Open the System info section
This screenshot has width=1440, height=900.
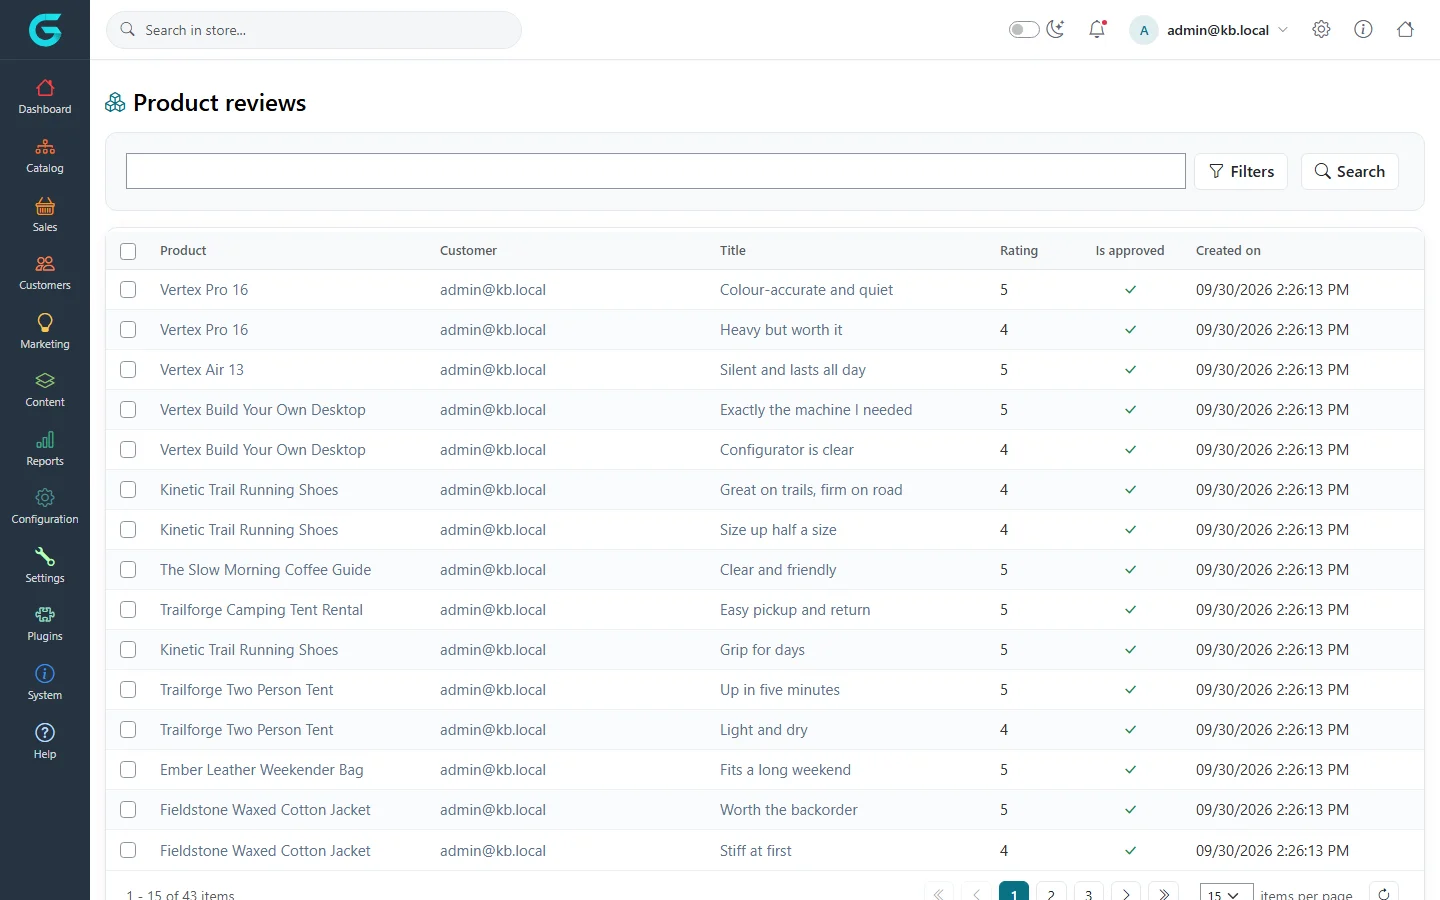(x=45, y=683)
